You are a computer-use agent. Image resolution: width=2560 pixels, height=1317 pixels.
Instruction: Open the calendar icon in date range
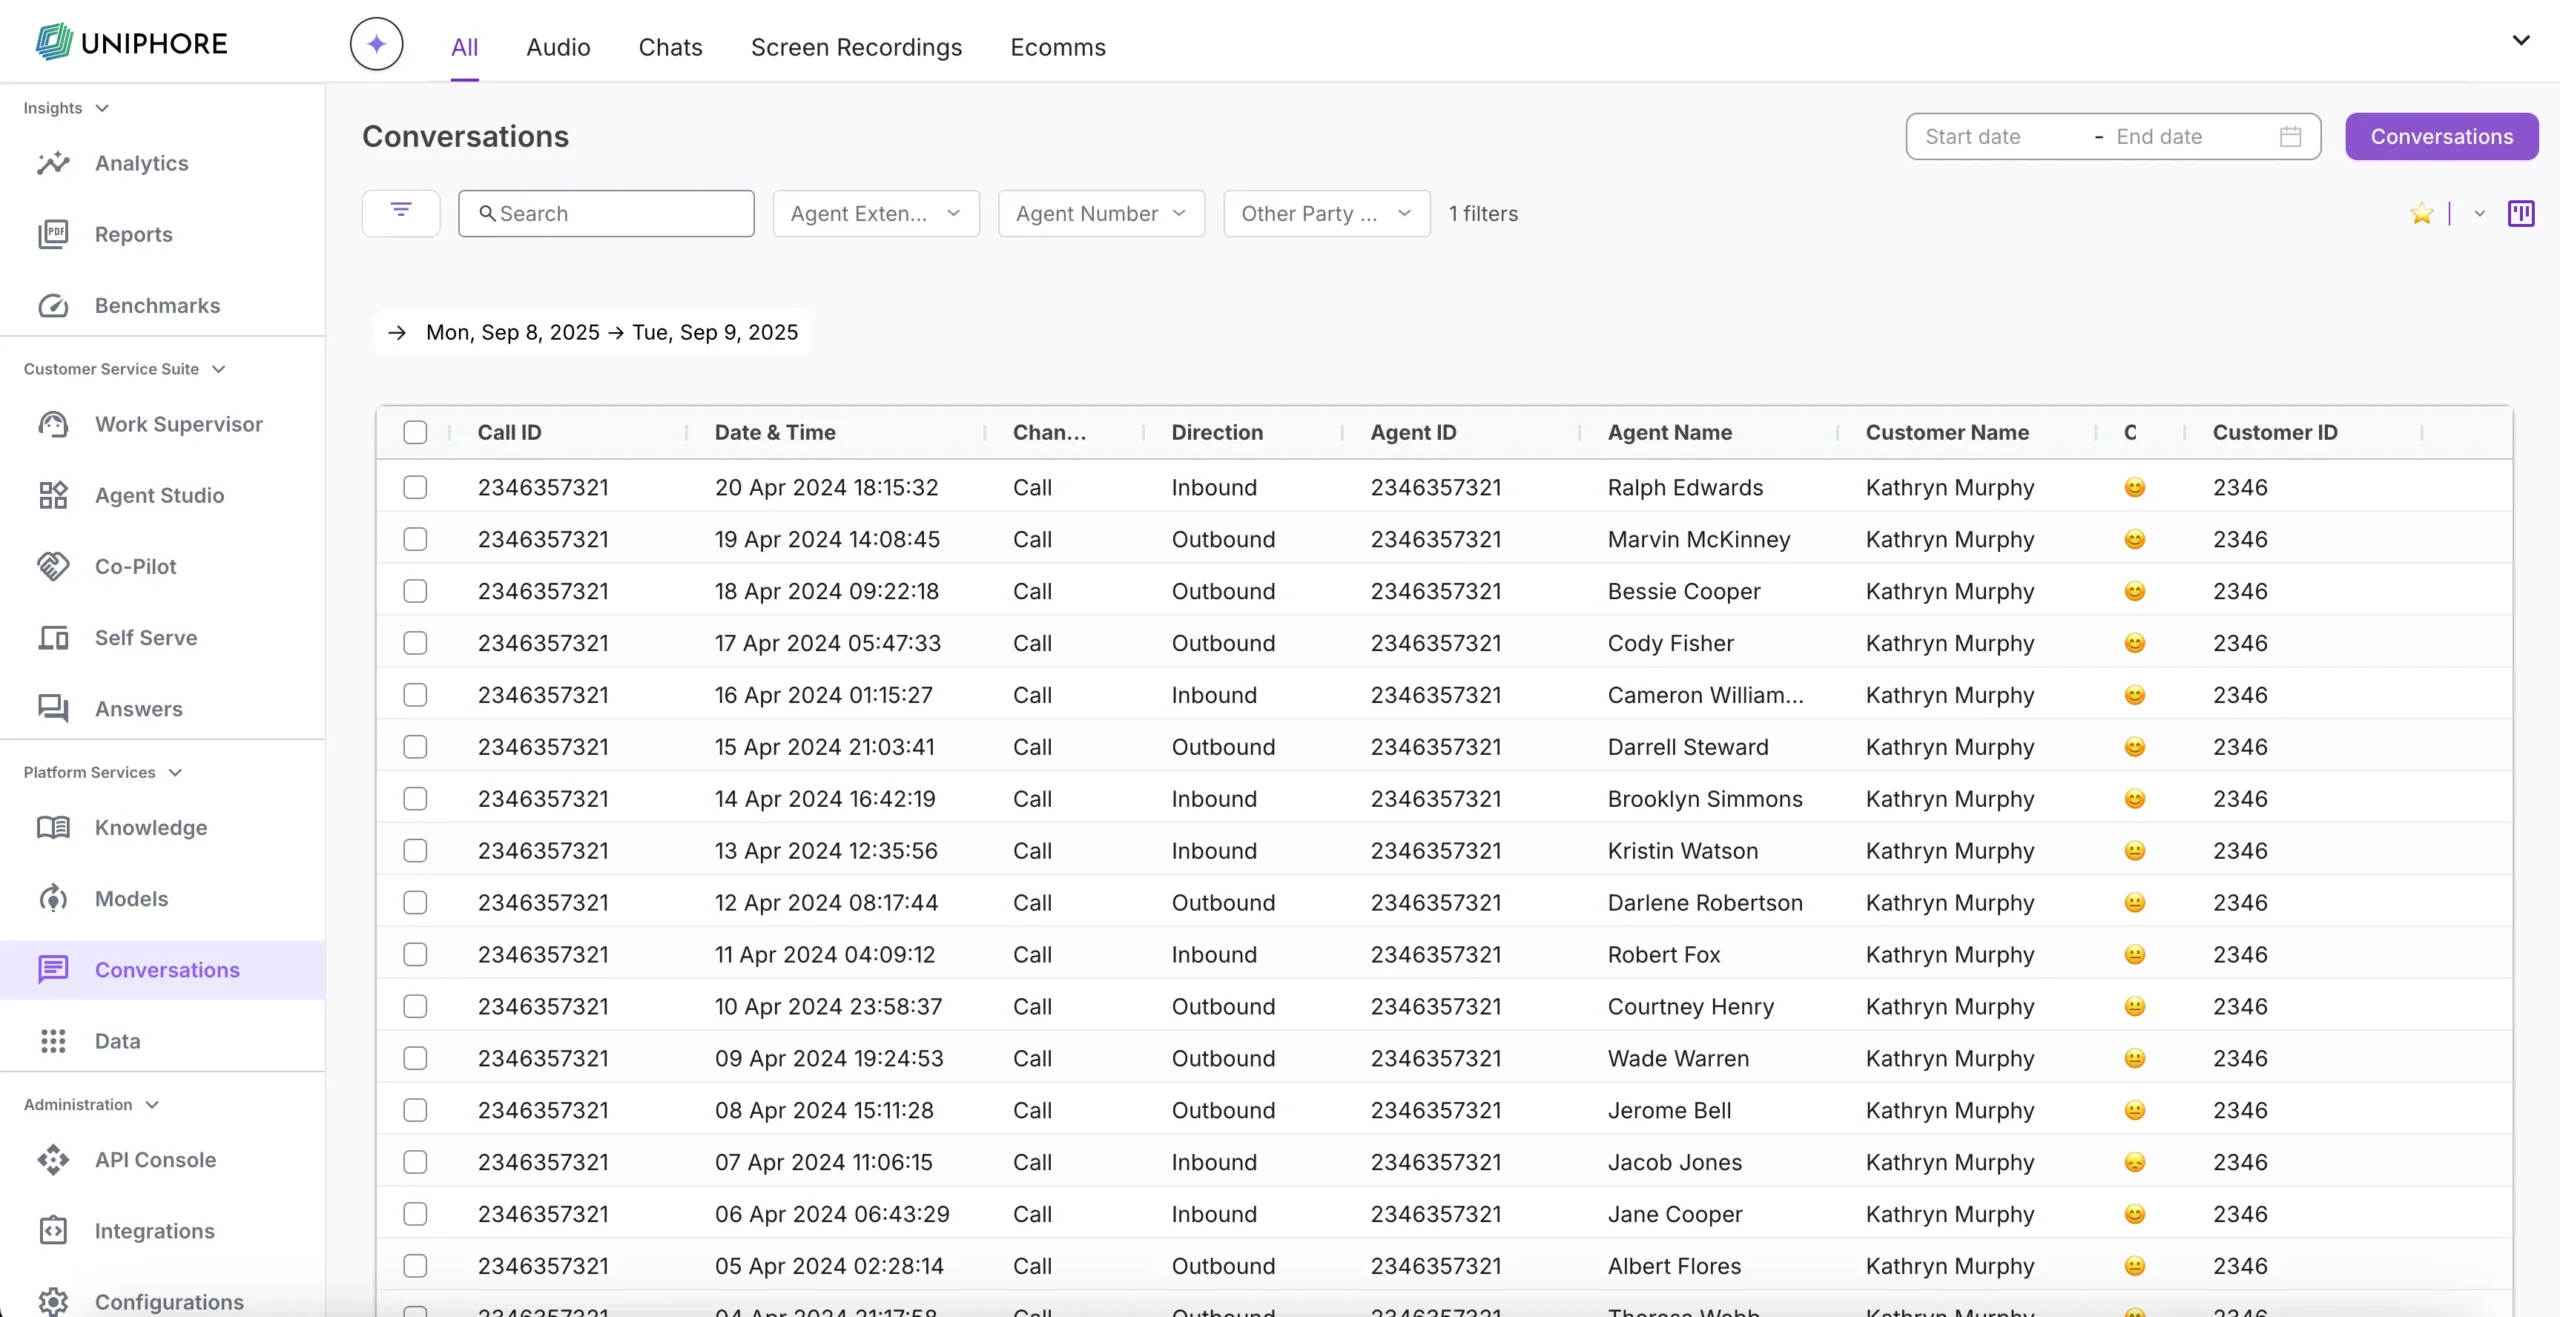coord(2290,137)
